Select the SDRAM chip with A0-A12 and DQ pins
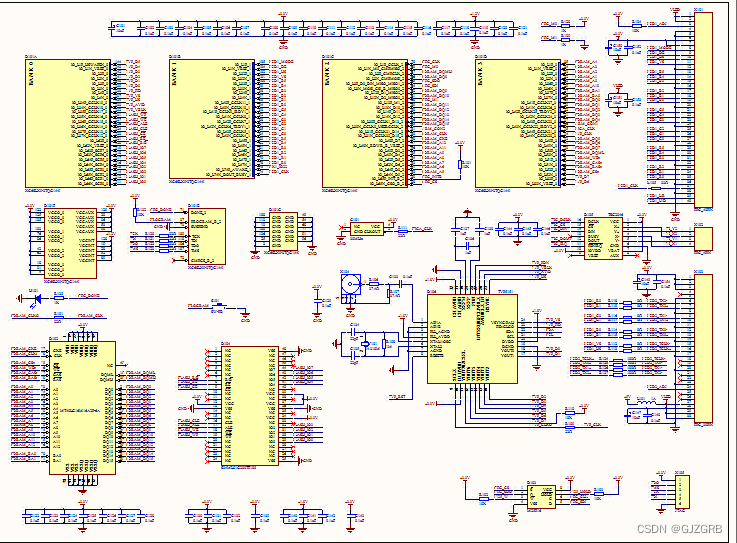The width and height of the screenshot is (737, 543). (x=82, y=408)
